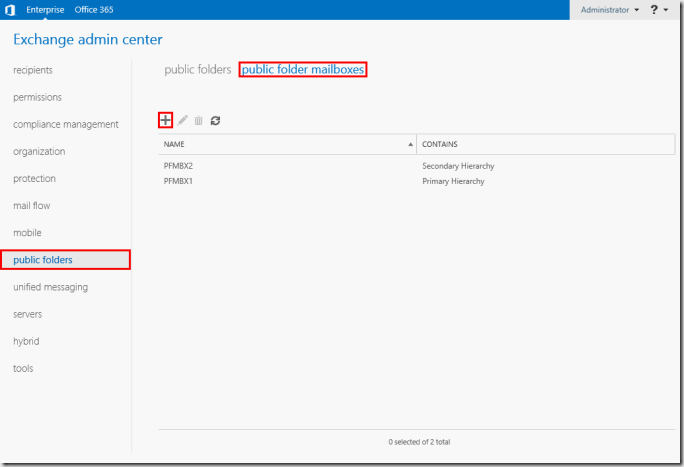Image resolution: width=684 pixels, height=467 pixels.
Task: Select the PFMBX2 mailbox row
Action: (x=178, y=166)
